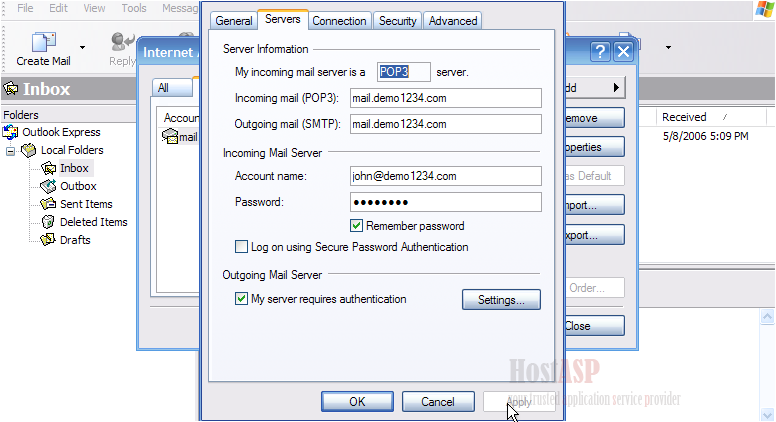Screen dimensions: 776x422
Task: Collapse the Local Folders tree node
Action: tap(11, 151)
